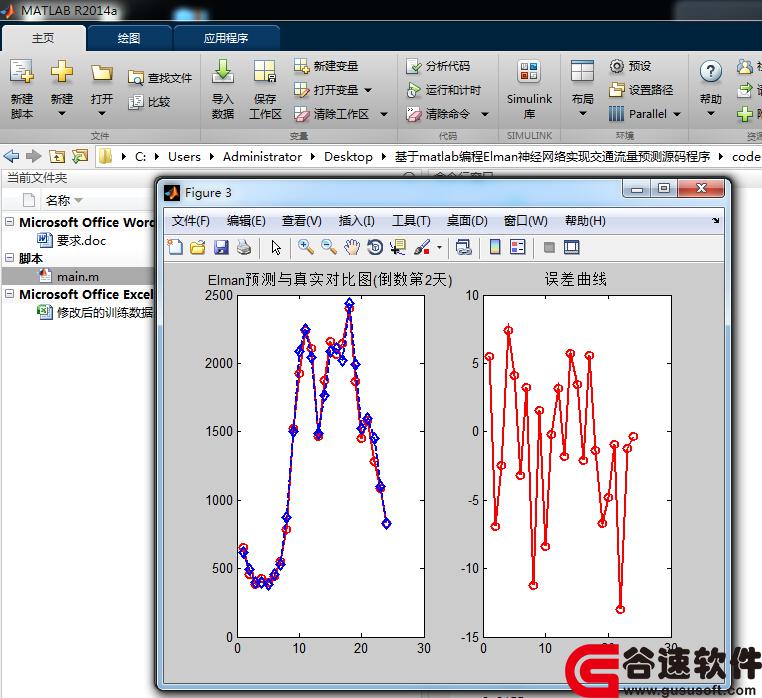Activate the Zoom In tool

(306, 247)
